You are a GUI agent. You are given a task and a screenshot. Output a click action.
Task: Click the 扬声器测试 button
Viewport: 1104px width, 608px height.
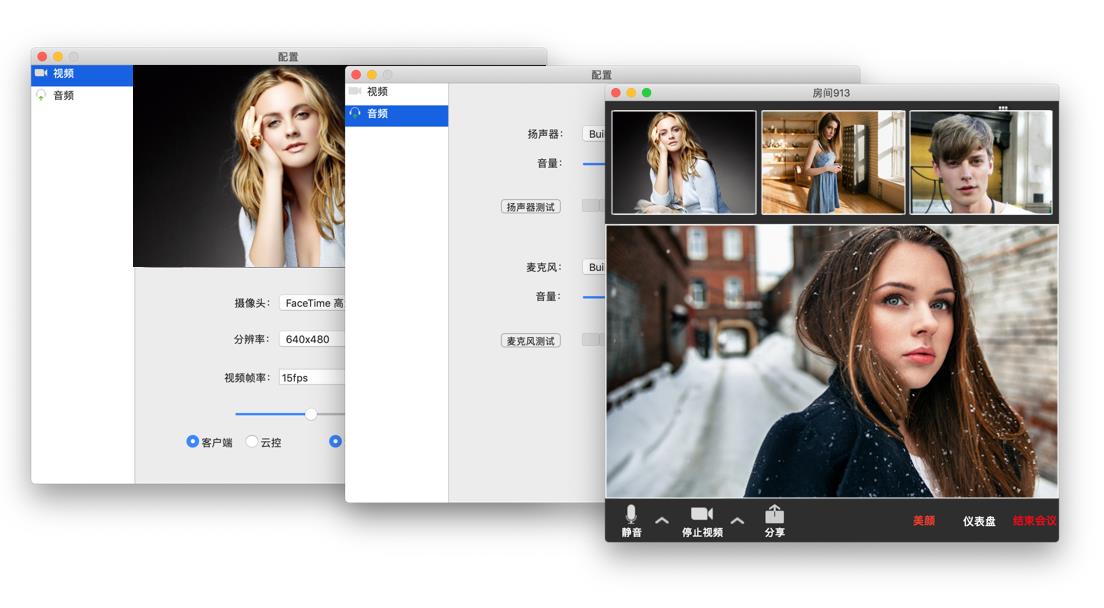click(530, 207)
